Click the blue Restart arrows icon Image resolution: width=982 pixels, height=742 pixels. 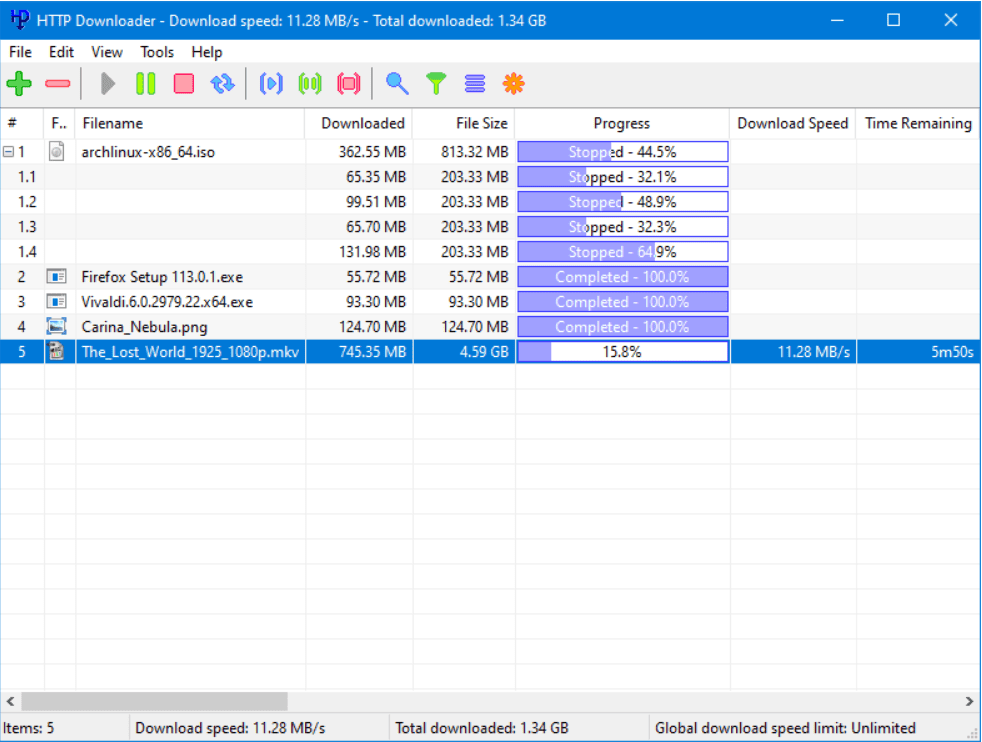222,83
